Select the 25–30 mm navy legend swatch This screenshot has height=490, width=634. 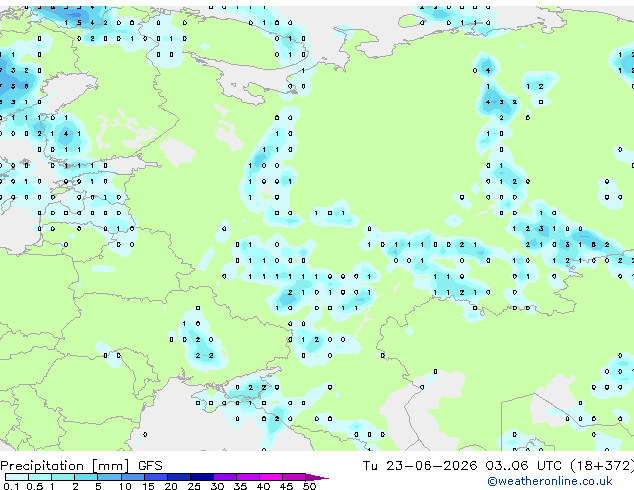(202, 477)
